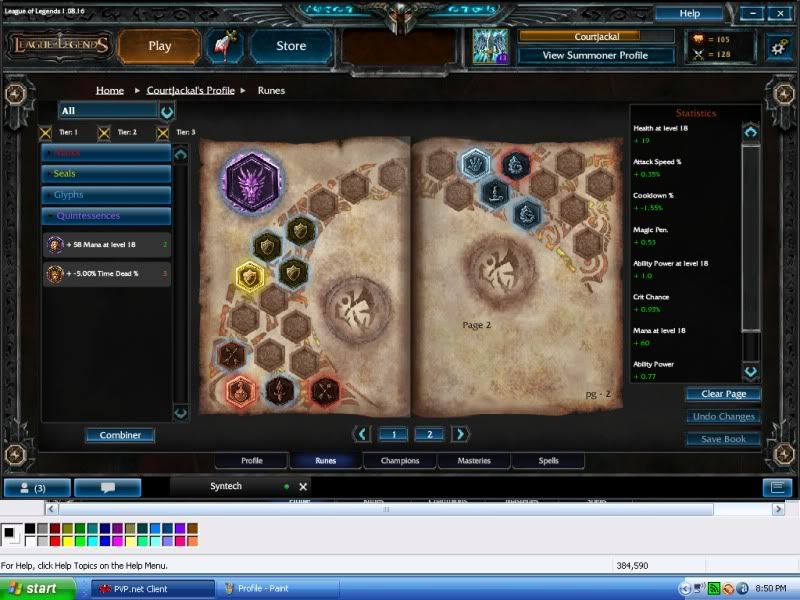This screenshot has width=800, height=600.
Task: Toggle the Tier 3 filter checkbox
Action: 162,132
